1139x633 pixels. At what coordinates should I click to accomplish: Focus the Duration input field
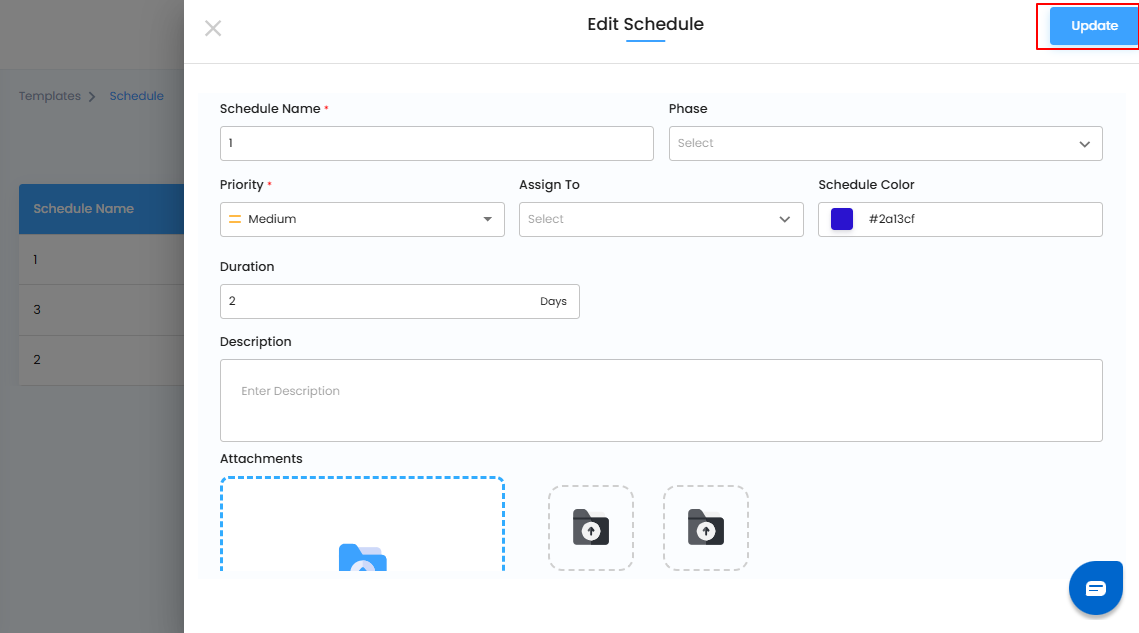click(380, 301)
